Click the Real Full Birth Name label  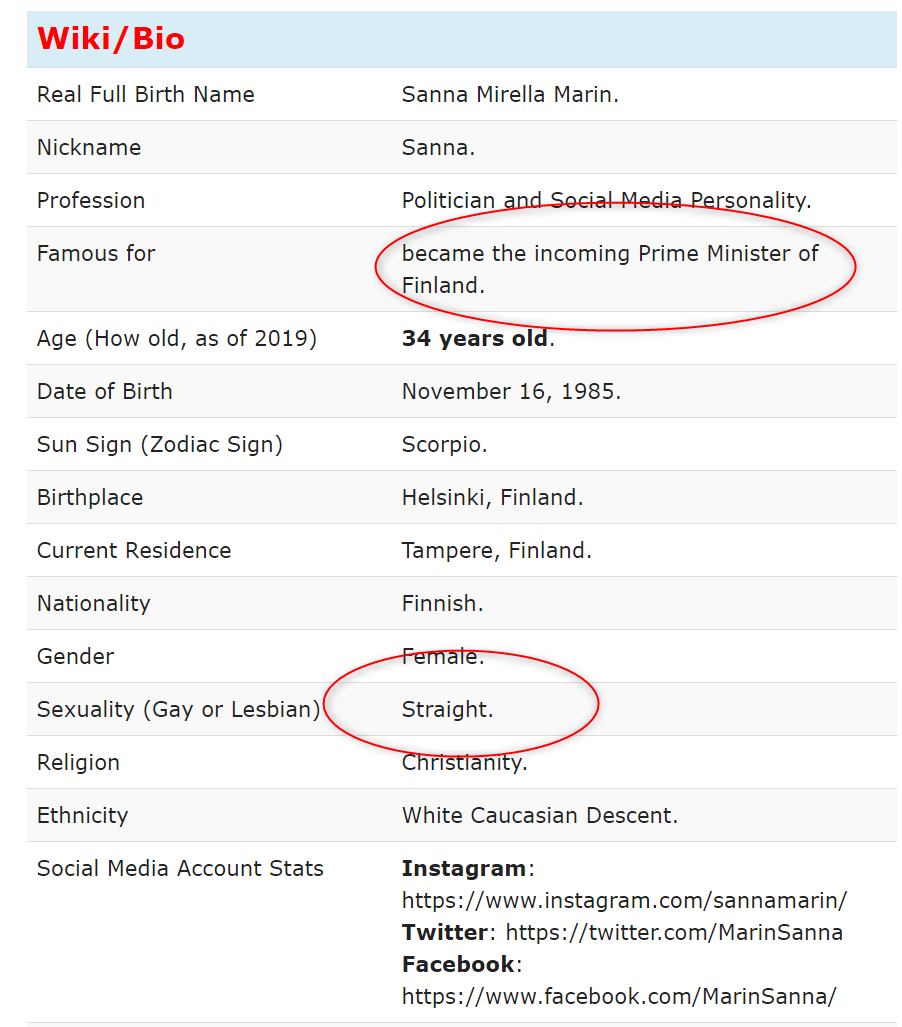tap(146, 94)
